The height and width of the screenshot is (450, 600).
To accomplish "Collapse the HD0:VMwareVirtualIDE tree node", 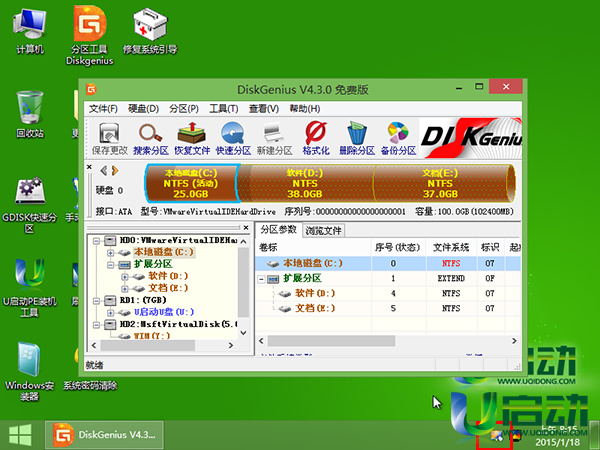I will point(96,241).
